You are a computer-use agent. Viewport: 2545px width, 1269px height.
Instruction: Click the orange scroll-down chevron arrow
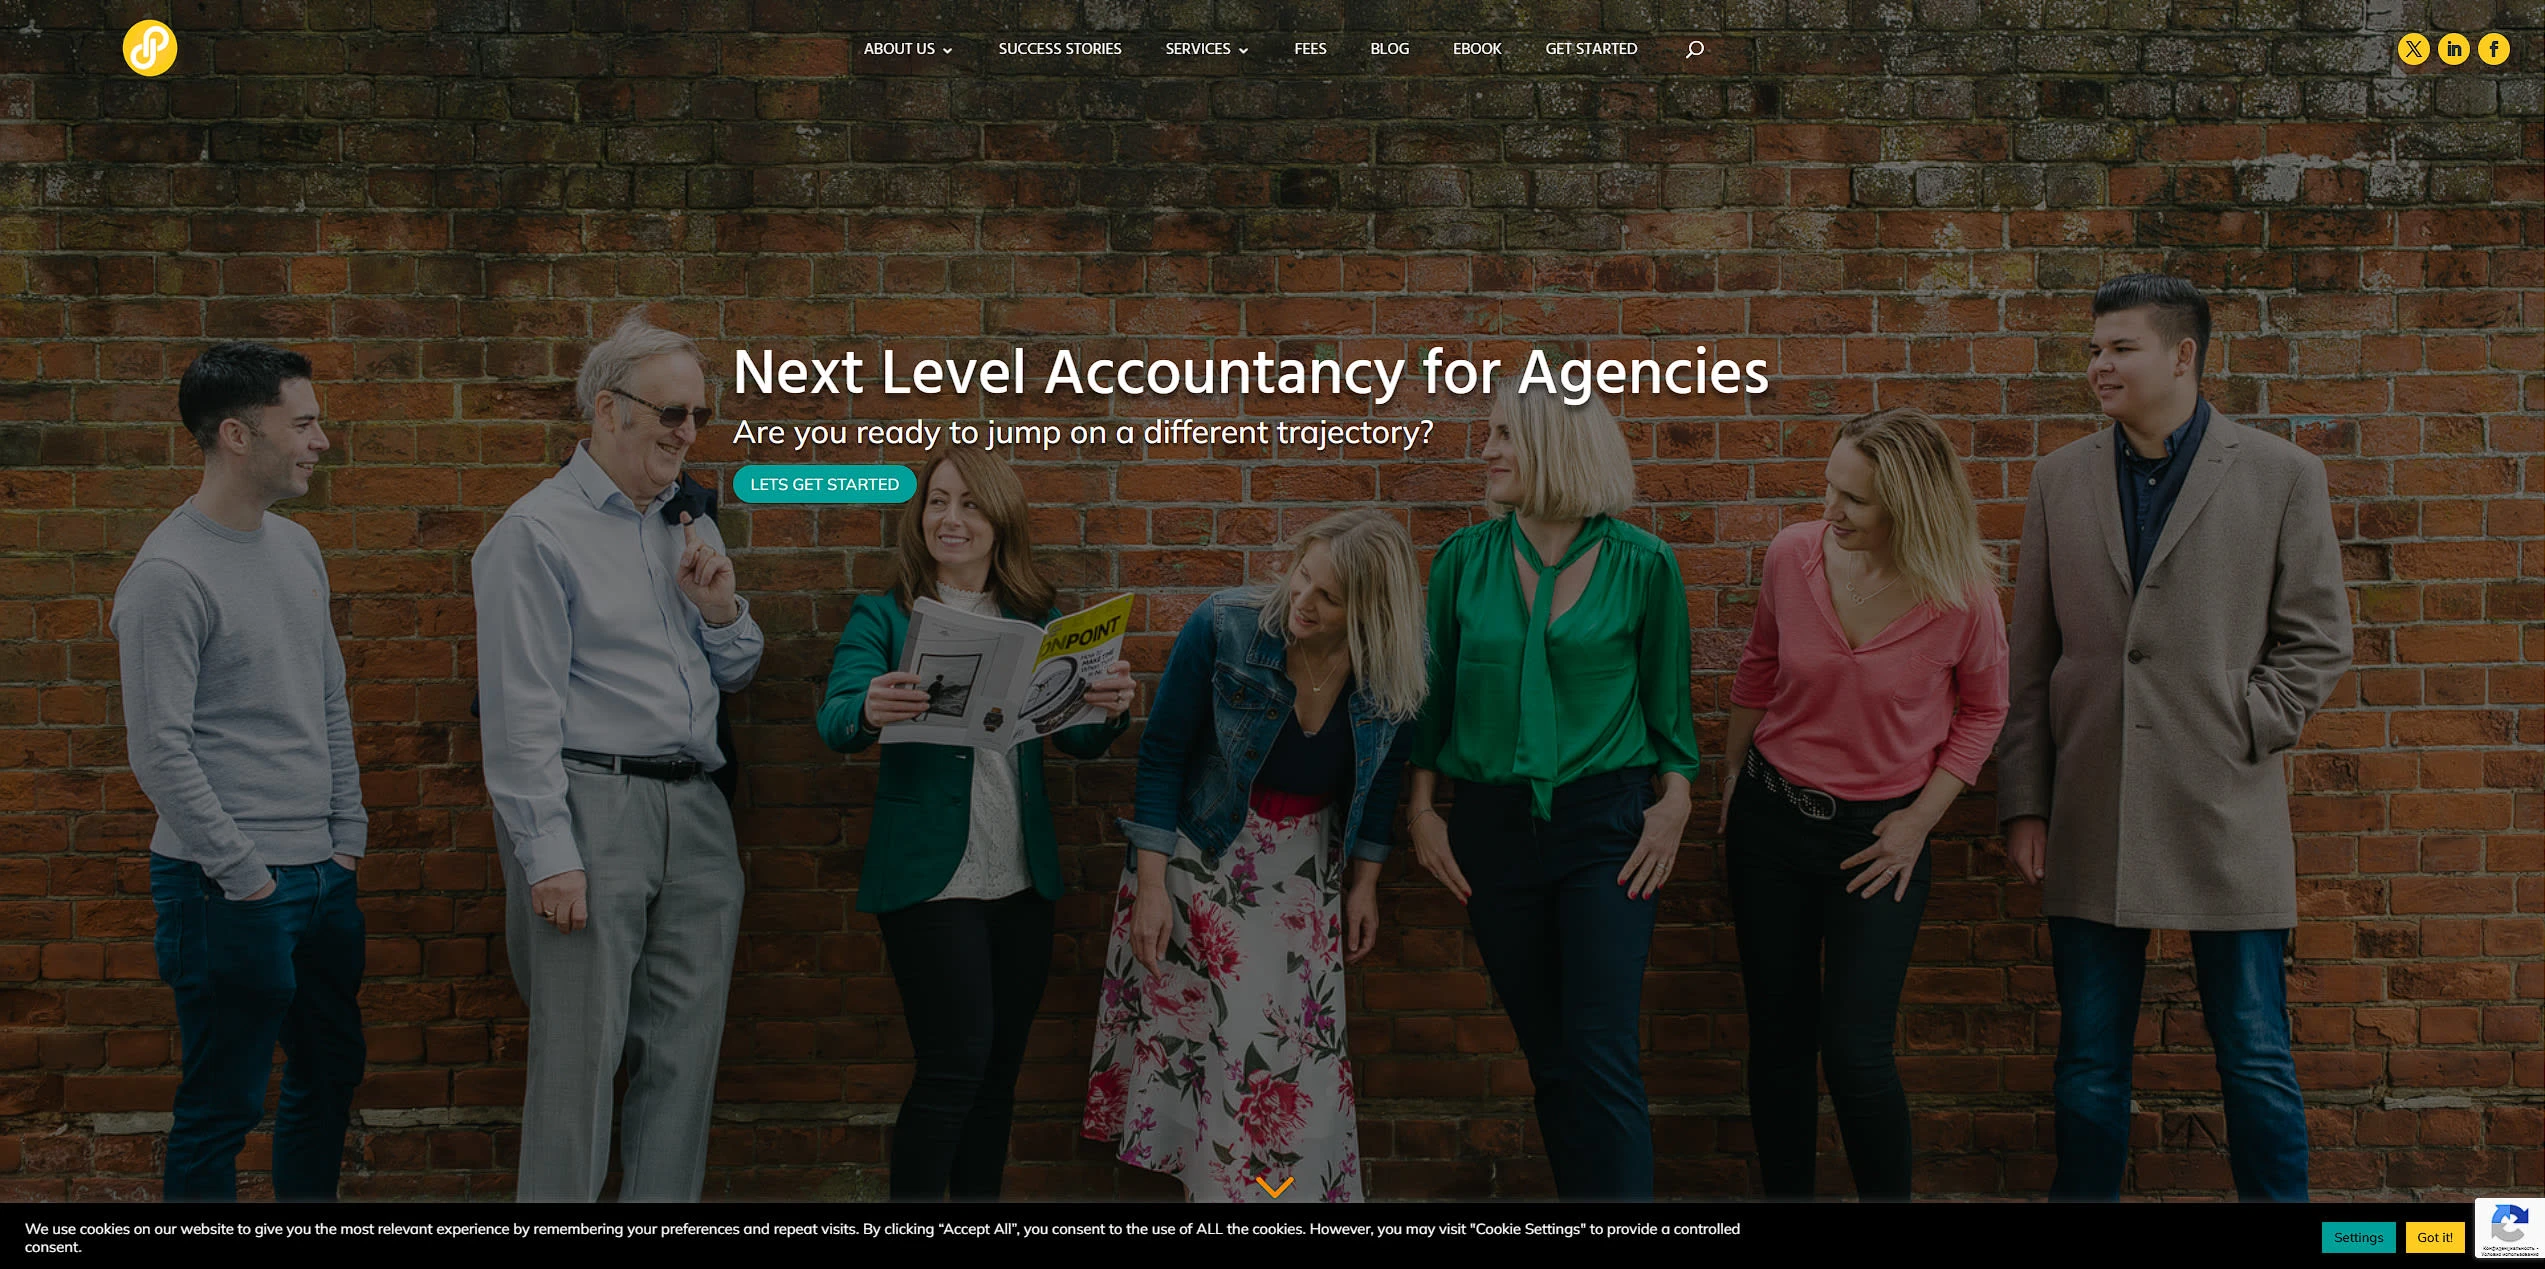(1274, 1187)
